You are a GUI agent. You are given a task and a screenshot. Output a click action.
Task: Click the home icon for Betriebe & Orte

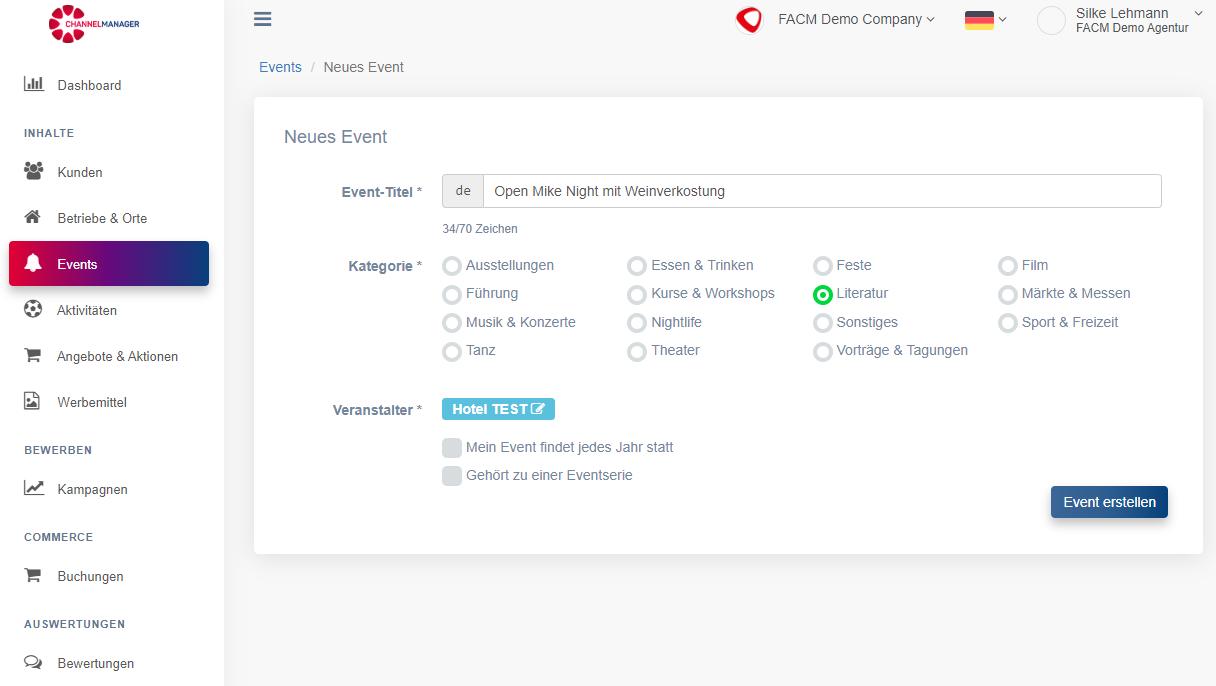pyautogui.click(x=33, y=217)
